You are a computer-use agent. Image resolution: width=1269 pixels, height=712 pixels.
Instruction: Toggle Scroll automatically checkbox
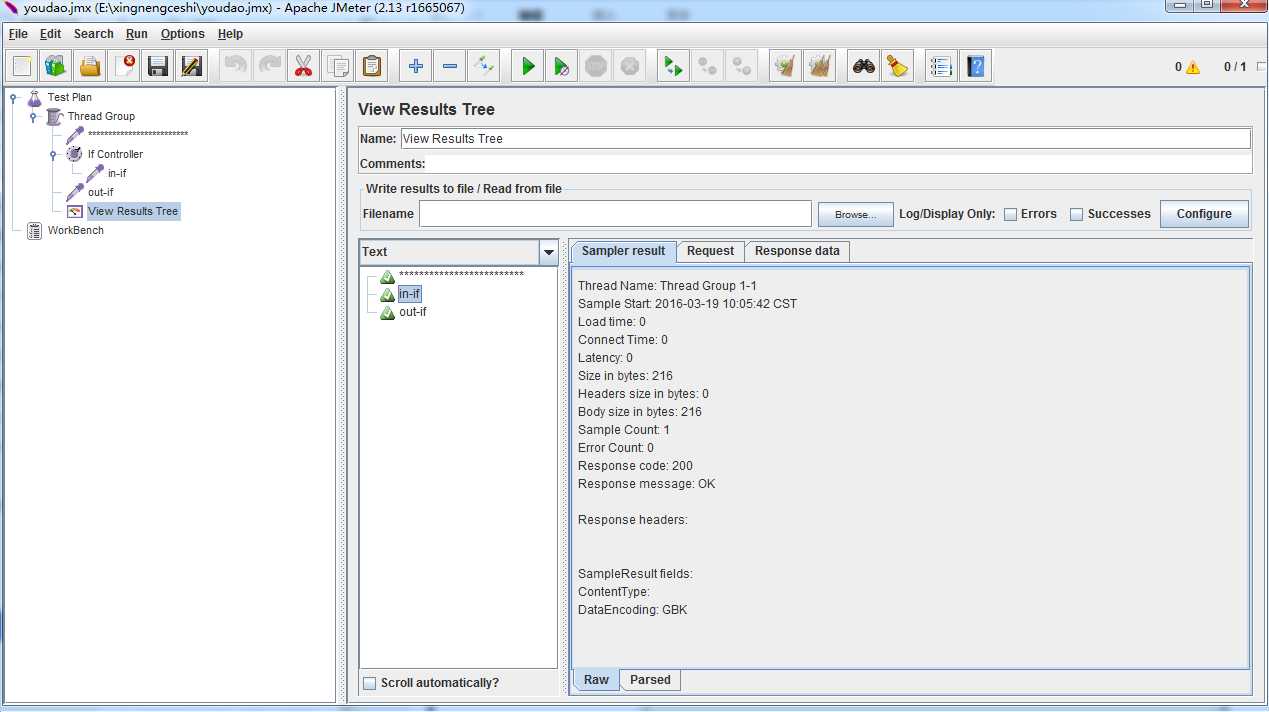click(370, 683)
